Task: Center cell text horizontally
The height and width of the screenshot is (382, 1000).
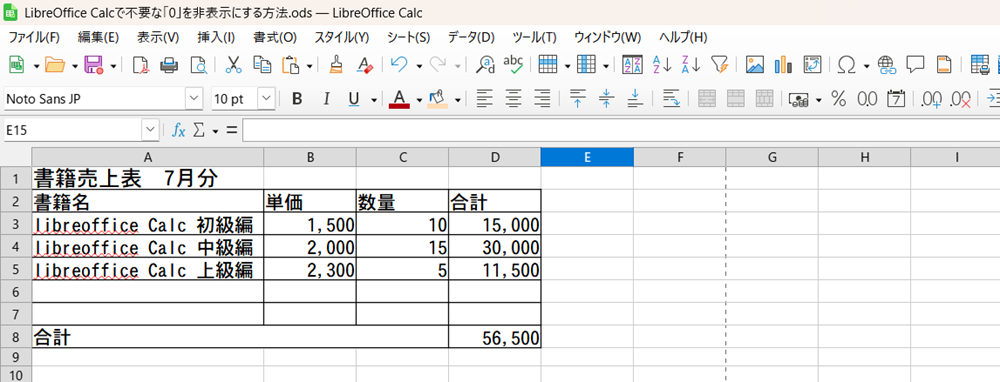Action: 514,98
